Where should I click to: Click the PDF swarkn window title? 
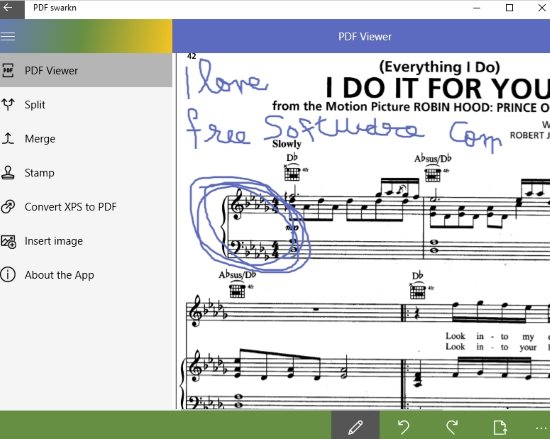coord(55,8)
